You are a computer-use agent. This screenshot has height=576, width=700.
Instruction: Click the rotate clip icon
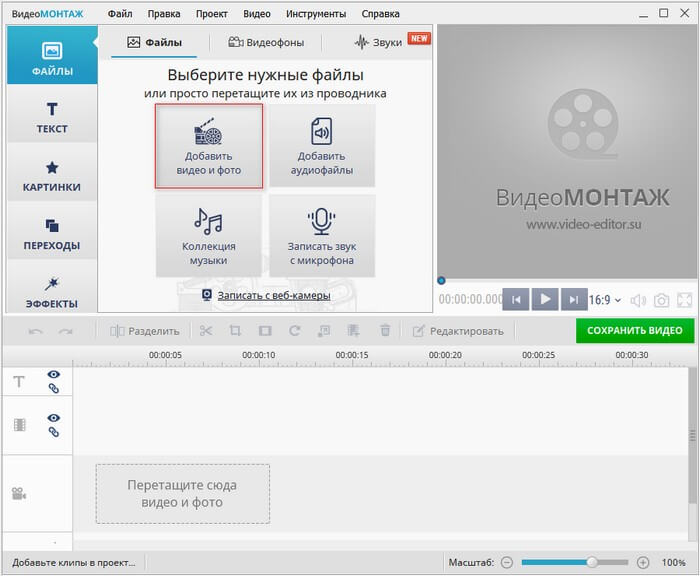[294, 331]
